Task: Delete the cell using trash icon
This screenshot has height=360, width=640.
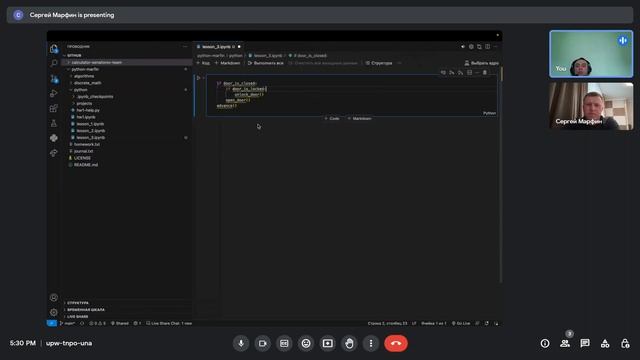Action: coord(485,73)
